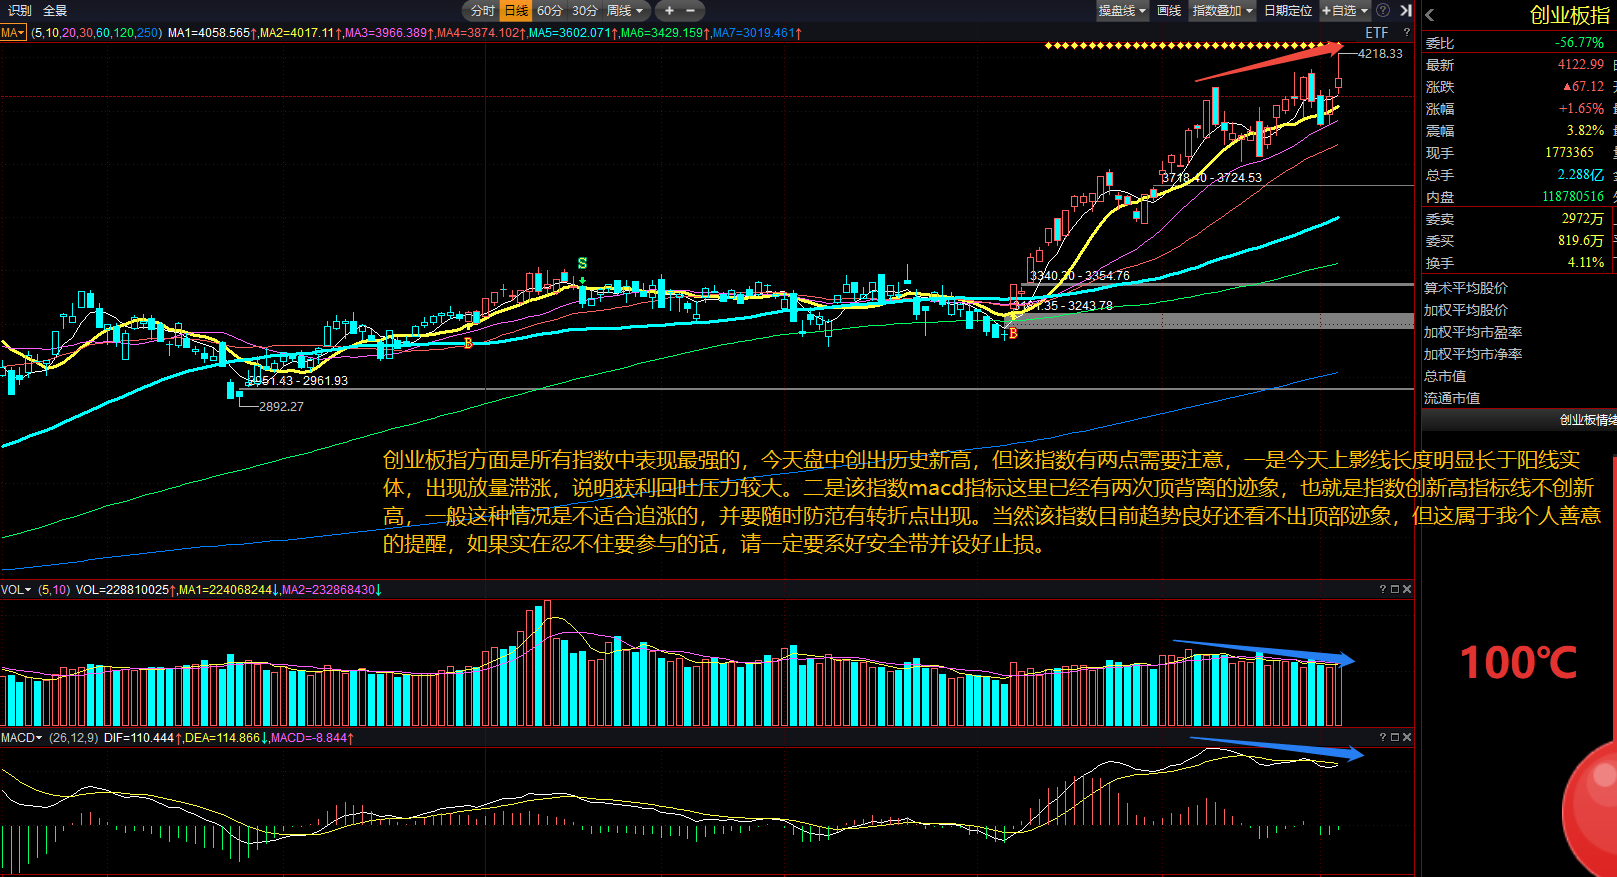Click the S sell signal marker on chart
The width and height of the screenshot is (1617, 877).
[582, 264]
